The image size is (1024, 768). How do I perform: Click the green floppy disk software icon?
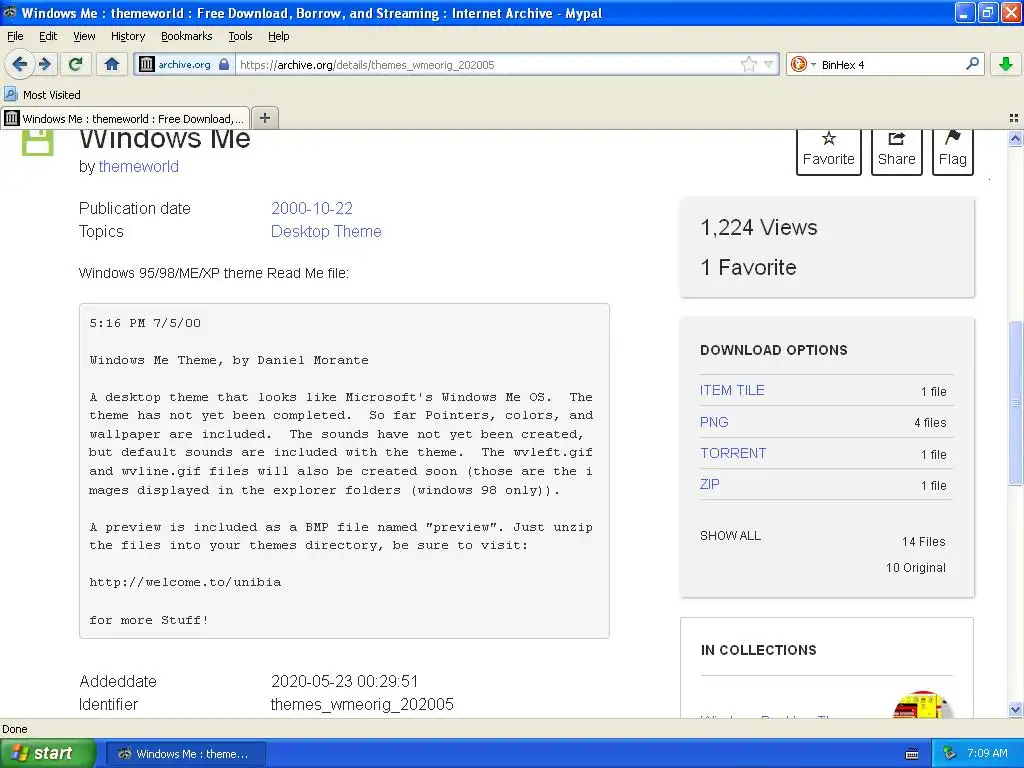coord(37,142)
